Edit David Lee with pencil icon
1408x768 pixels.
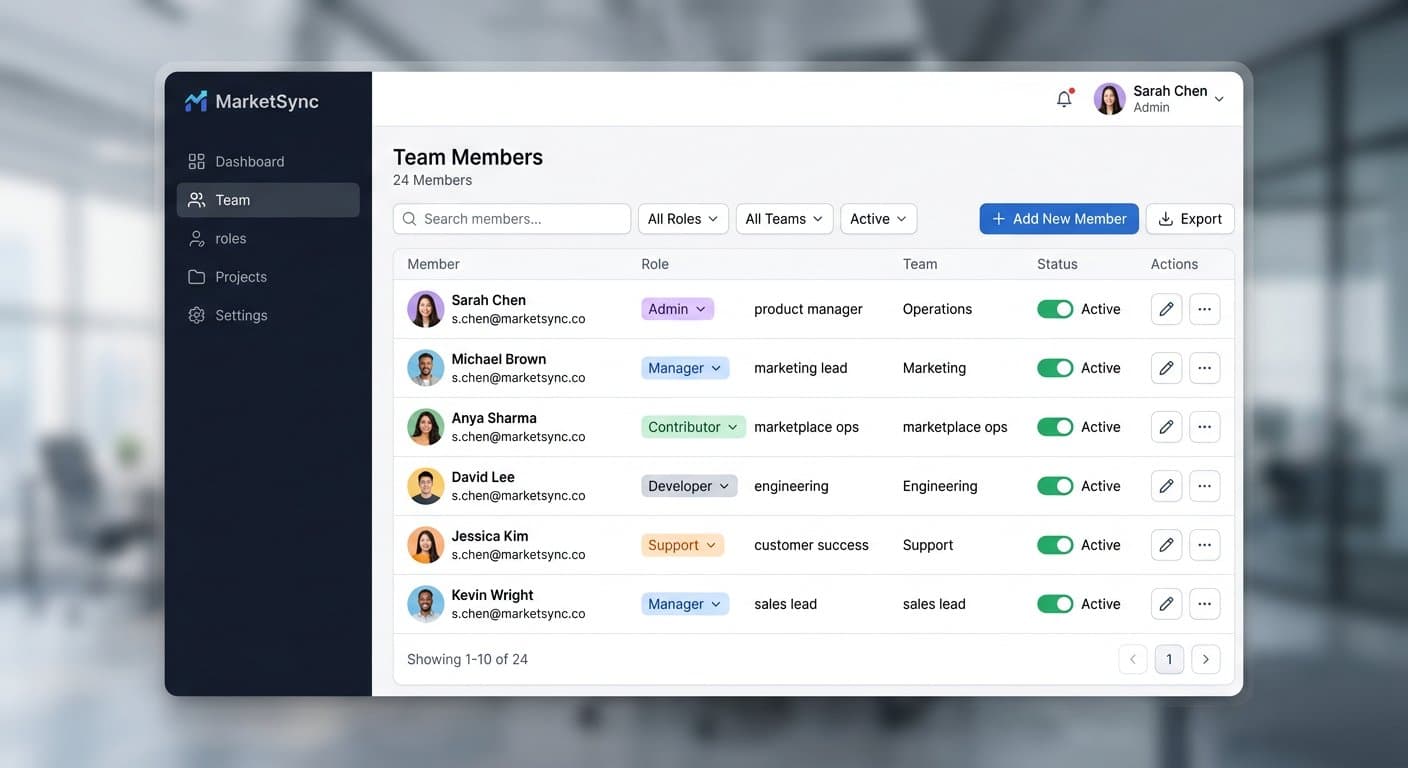click(x=1166, y=486)
